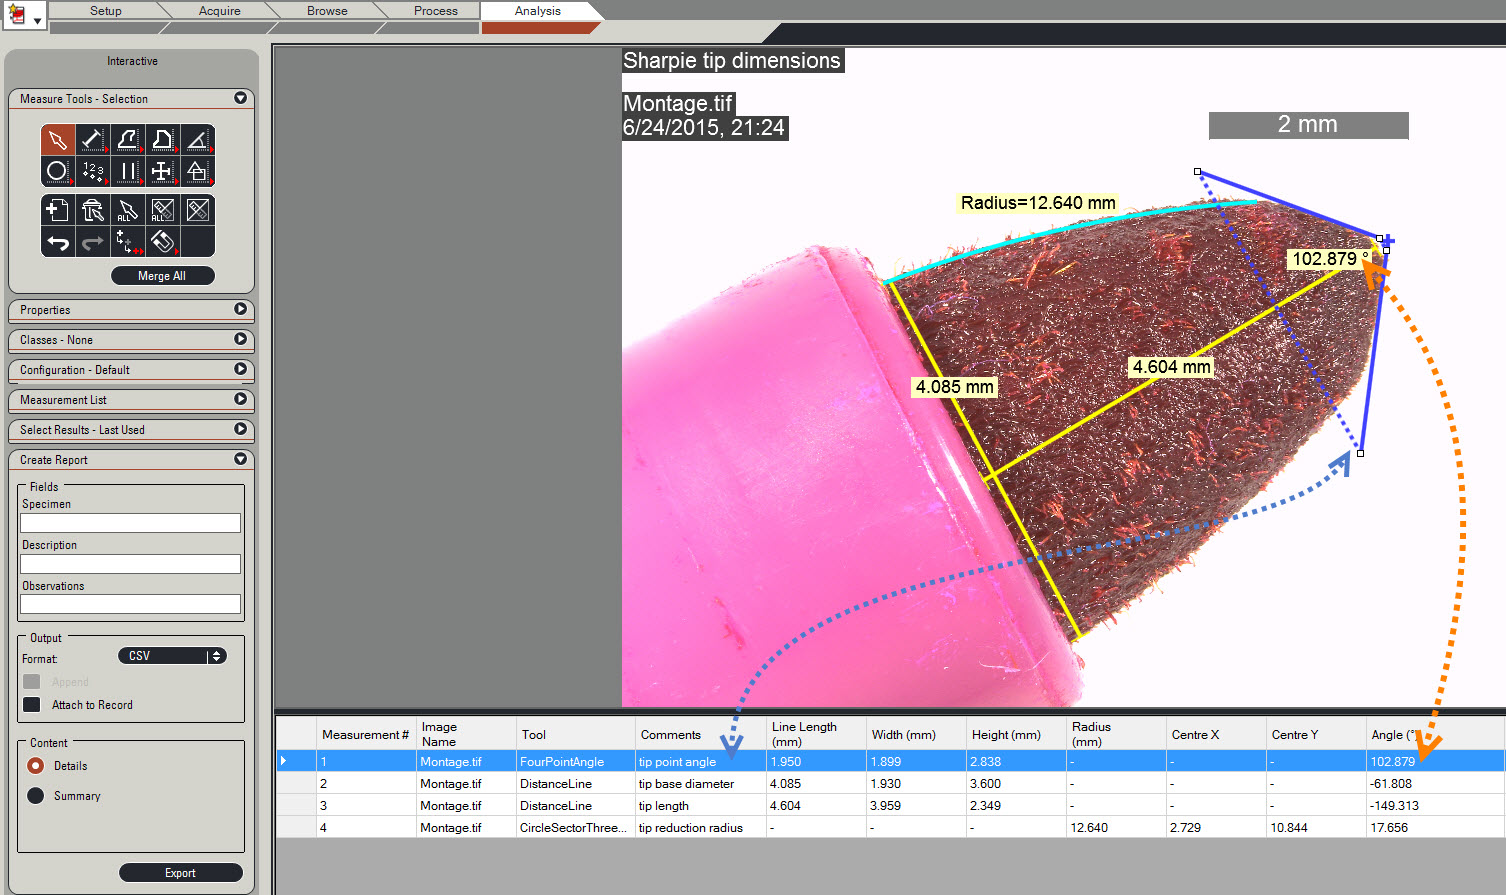This screenshot has width=1506, height=895.
Task: Toggle the Append checkbox
Action: pyautogui.click(x=32, y=681)
